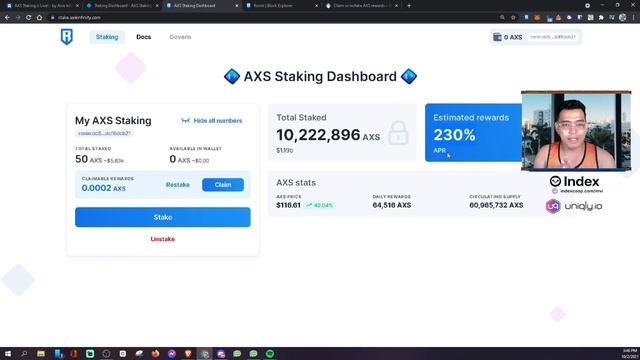Image resolution: width=640 pixels, height=360 pixels.
Task: Open Brave browser from the taskbar
Action: (188, 353)
